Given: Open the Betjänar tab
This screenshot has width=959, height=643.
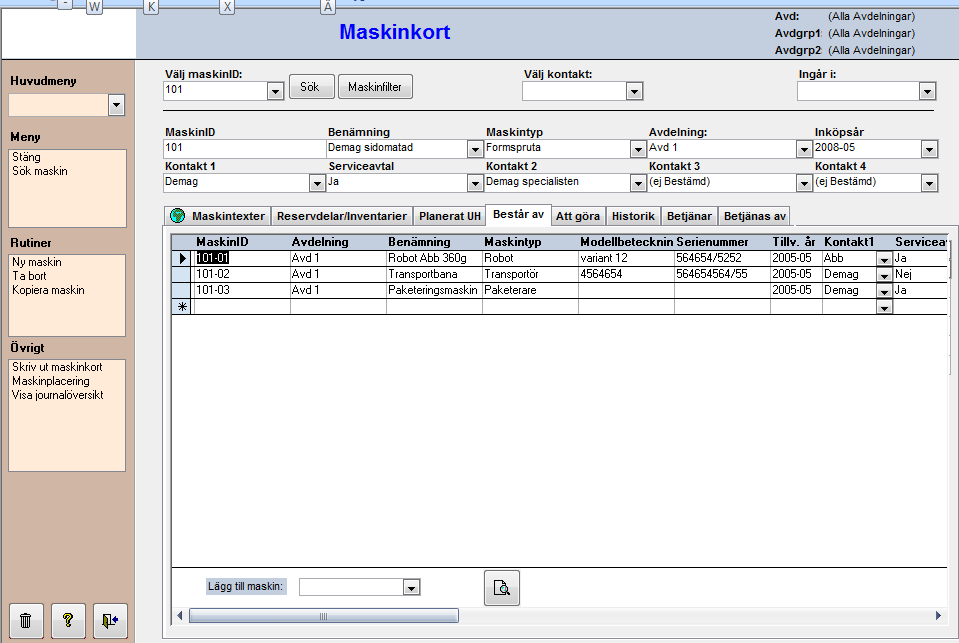Looking at the screenshot, I should pyautogui.click(x=689, y=216).
